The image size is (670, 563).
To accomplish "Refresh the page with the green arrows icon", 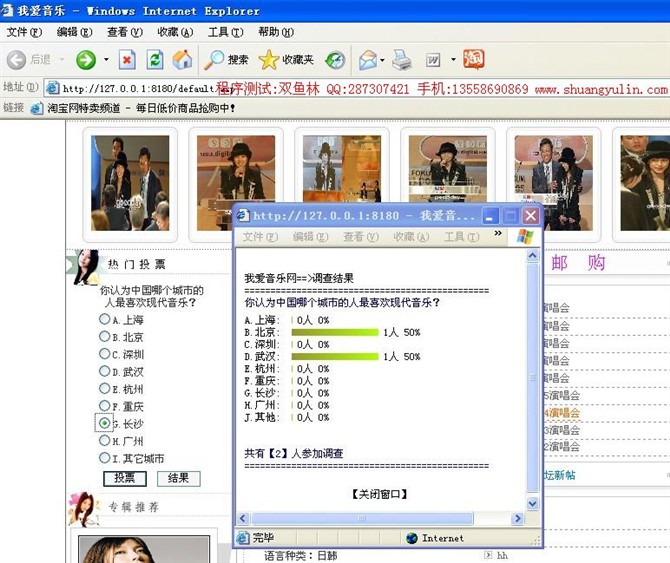I will (155, 59).
